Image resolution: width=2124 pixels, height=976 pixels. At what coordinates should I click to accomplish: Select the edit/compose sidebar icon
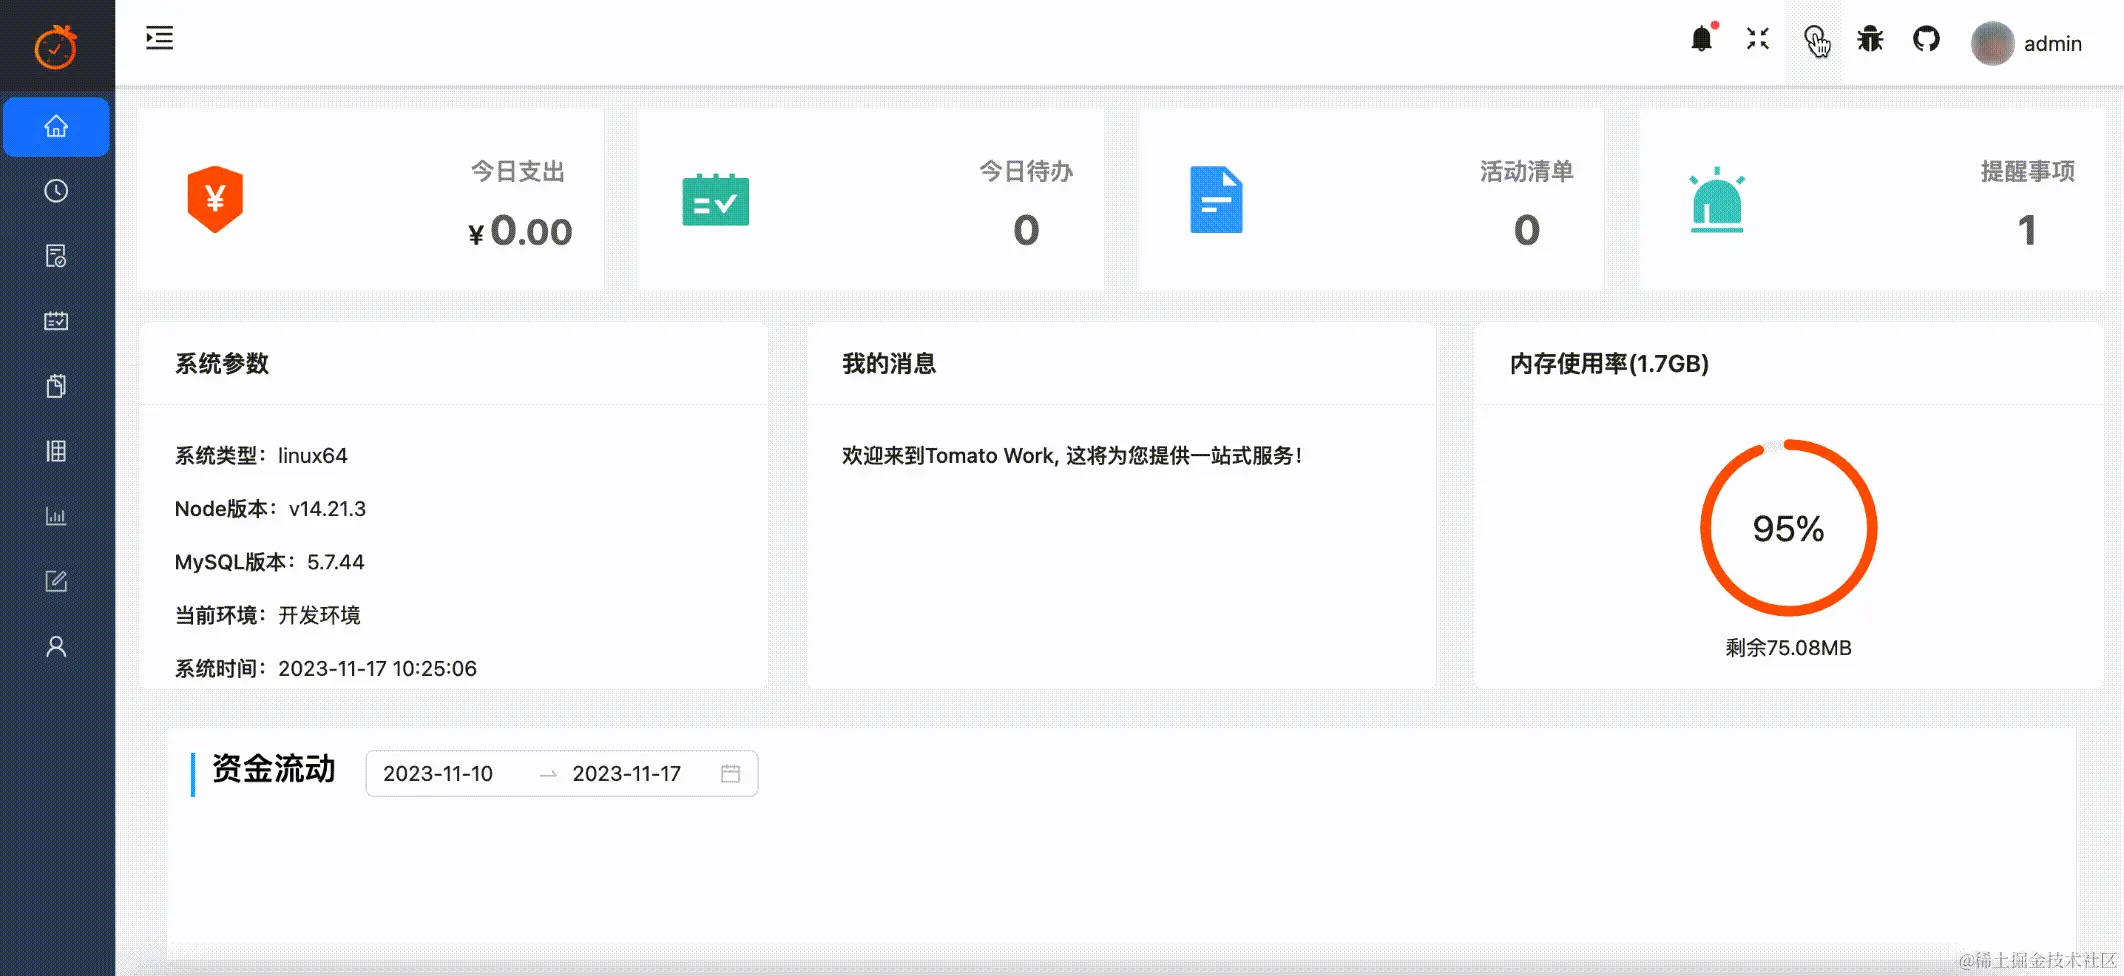tap(56, 581)
